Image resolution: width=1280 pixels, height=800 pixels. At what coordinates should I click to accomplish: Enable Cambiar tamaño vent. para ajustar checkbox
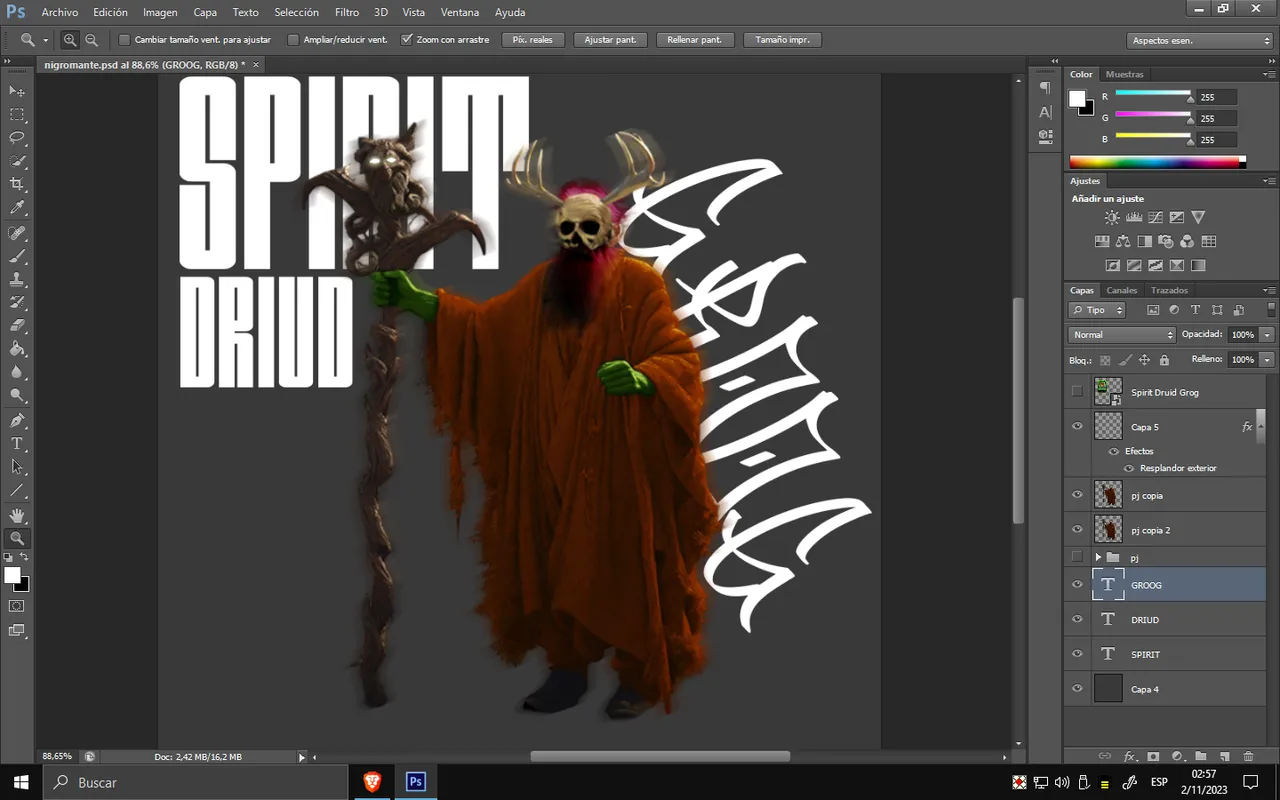click(125, 40)
